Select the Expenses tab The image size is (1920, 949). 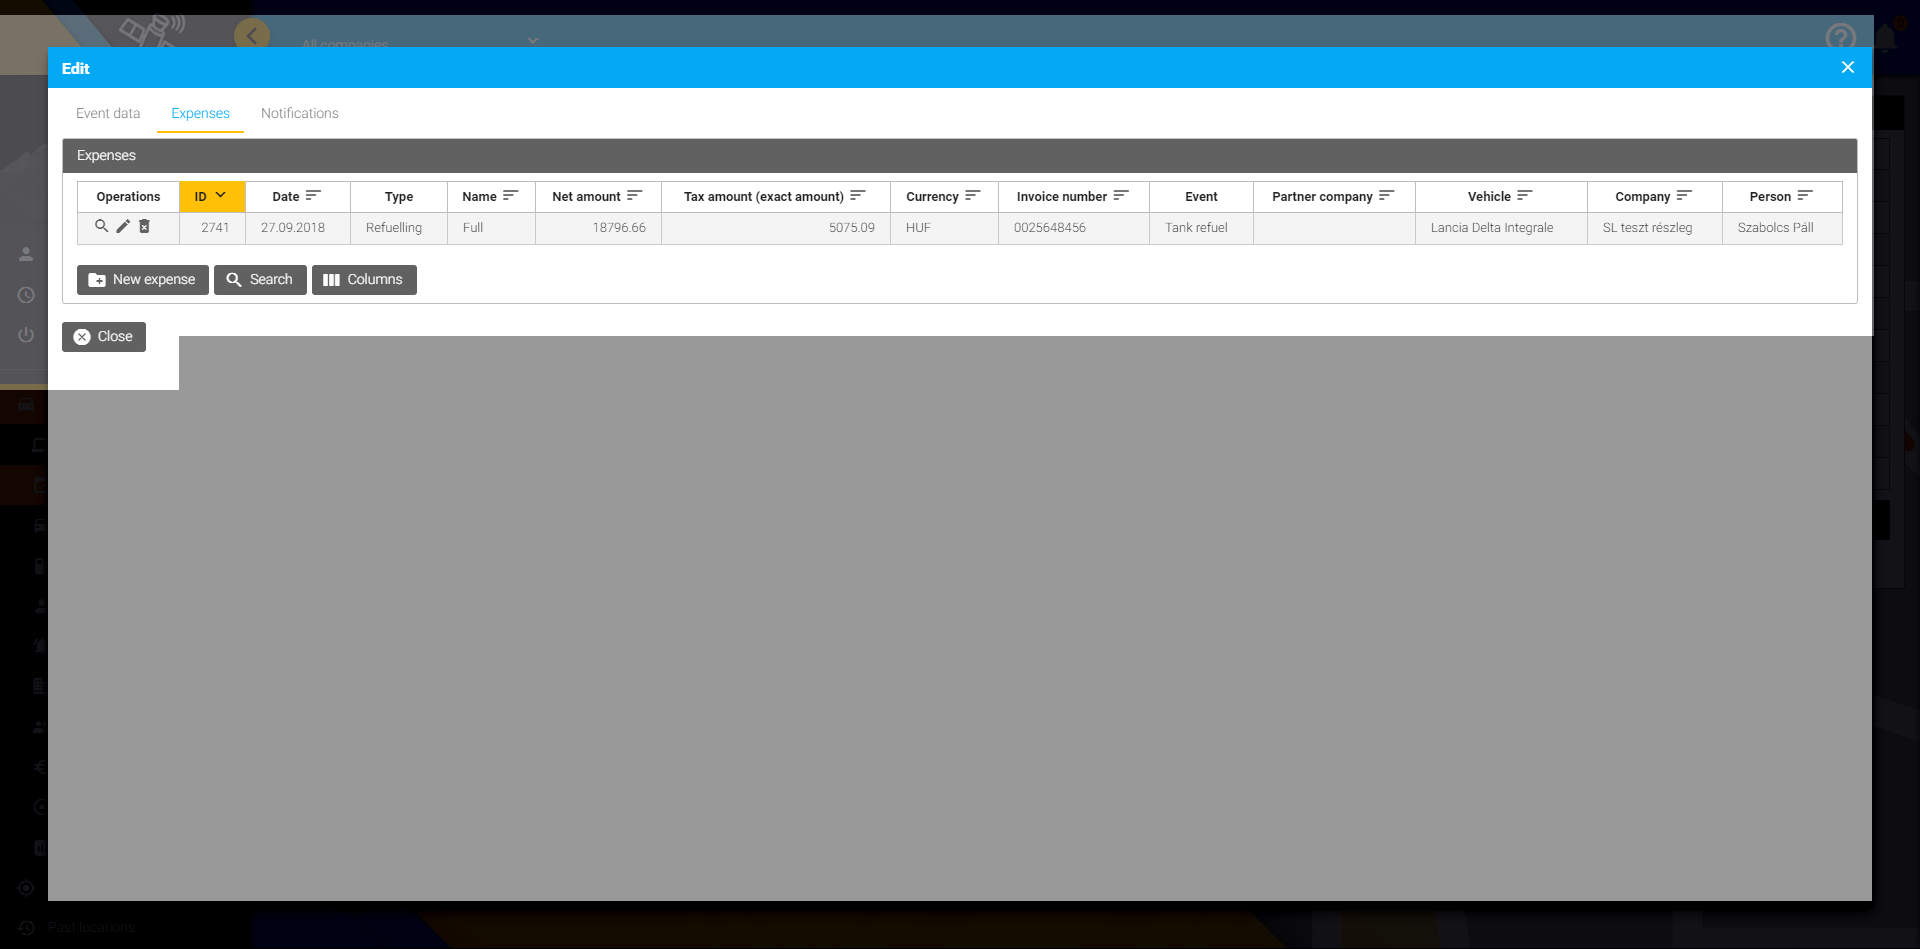(x=200, y=113)
